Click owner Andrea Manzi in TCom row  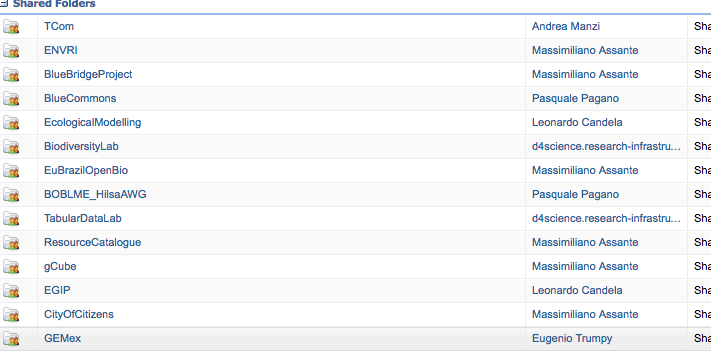coord(565,26)
